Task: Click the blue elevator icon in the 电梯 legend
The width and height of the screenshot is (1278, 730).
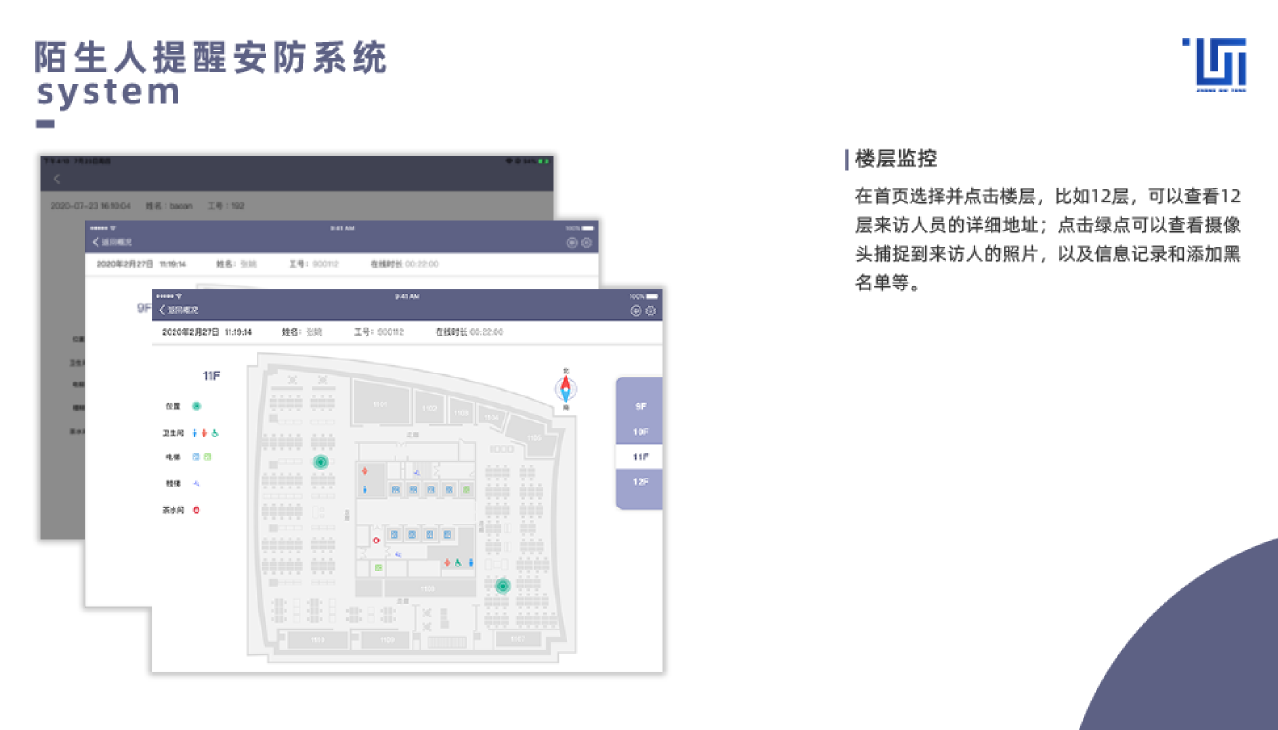Action: pos(196,457)
